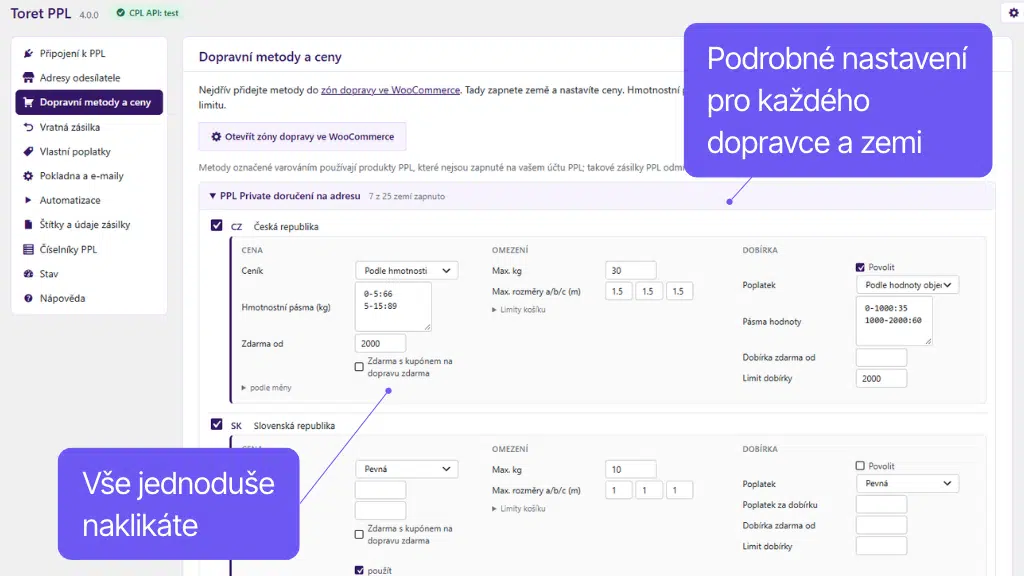The width and height of the screenshot is (1024, 576).
Task: Click the tag icon beside Vlastní poplatky
Action: click(28, 152)
